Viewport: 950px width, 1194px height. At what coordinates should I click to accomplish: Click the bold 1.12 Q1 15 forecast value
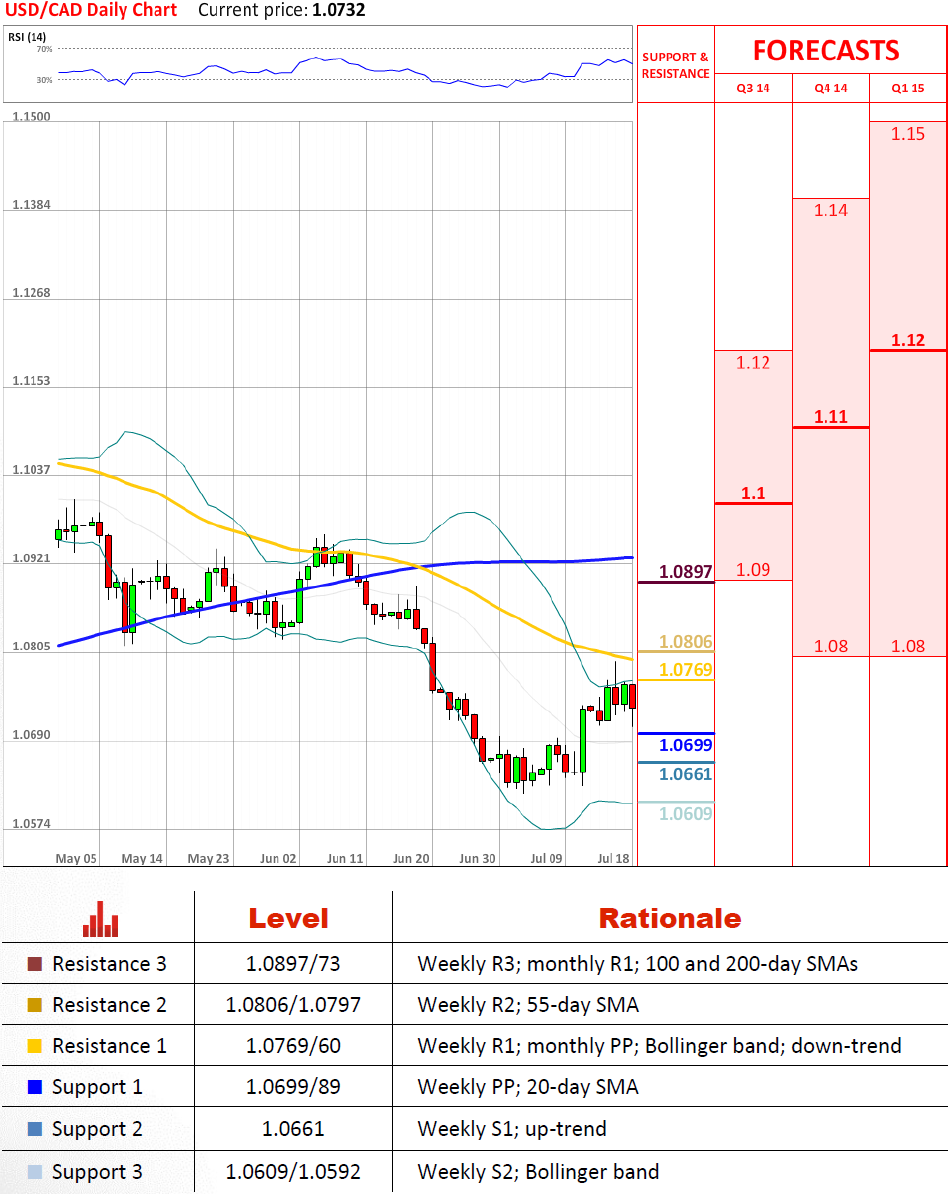907,340
